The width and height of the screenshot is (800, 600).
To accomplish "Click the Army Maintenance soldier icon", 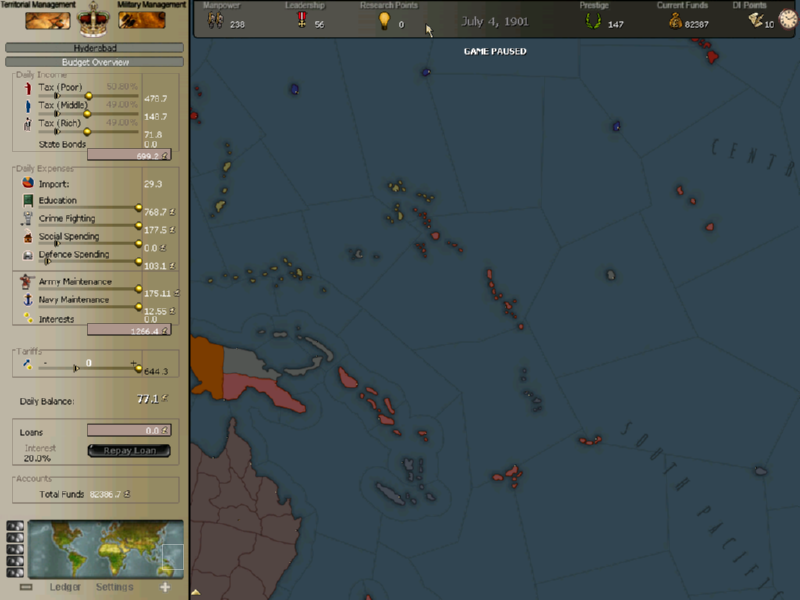I will click(x=27, y=282).
